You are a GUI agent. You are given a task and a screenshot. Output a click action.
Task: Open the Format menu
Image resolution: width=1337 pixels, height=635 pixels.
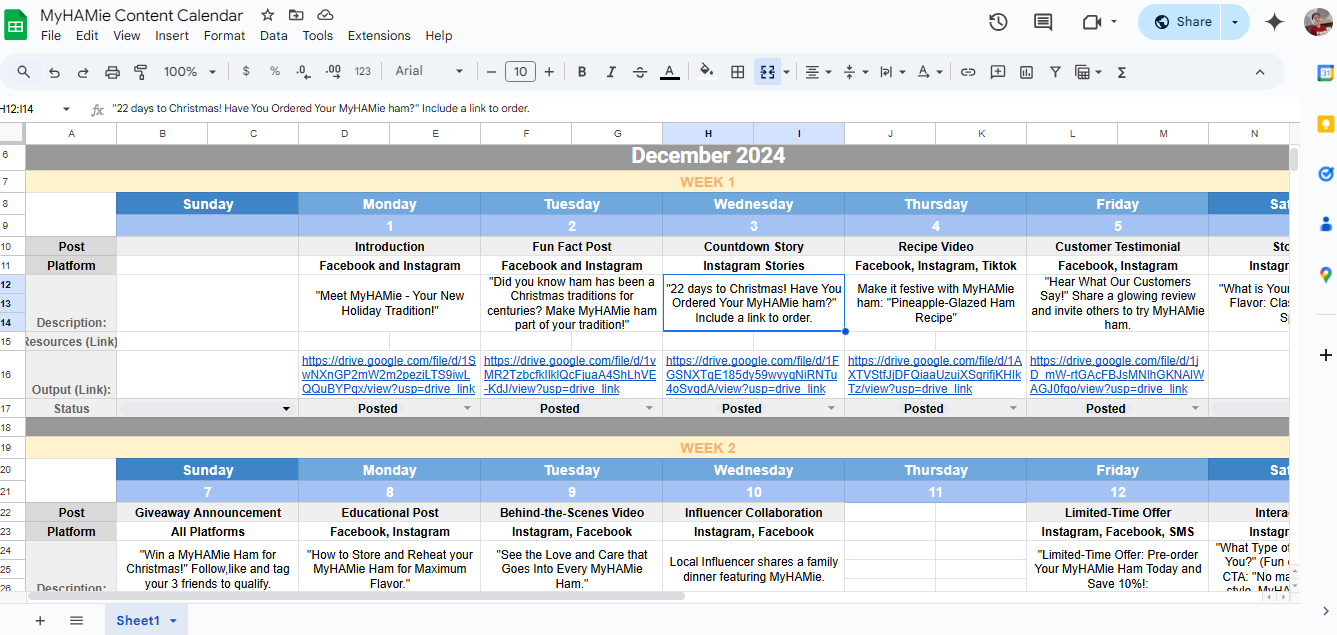point(224,35)
